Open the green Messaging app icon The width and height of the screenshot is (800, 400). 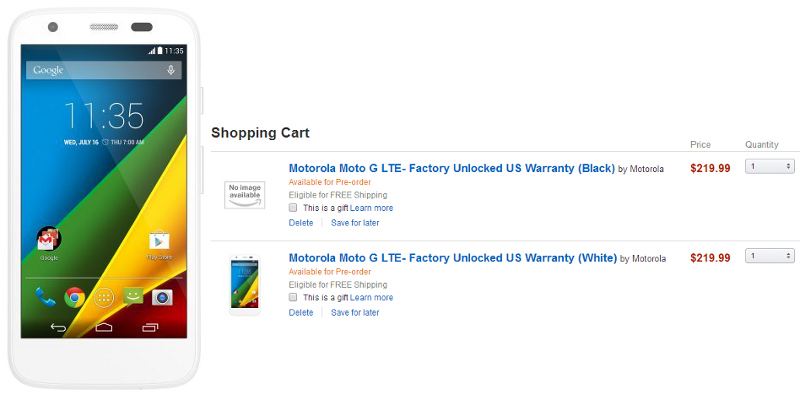pos(132,297)
